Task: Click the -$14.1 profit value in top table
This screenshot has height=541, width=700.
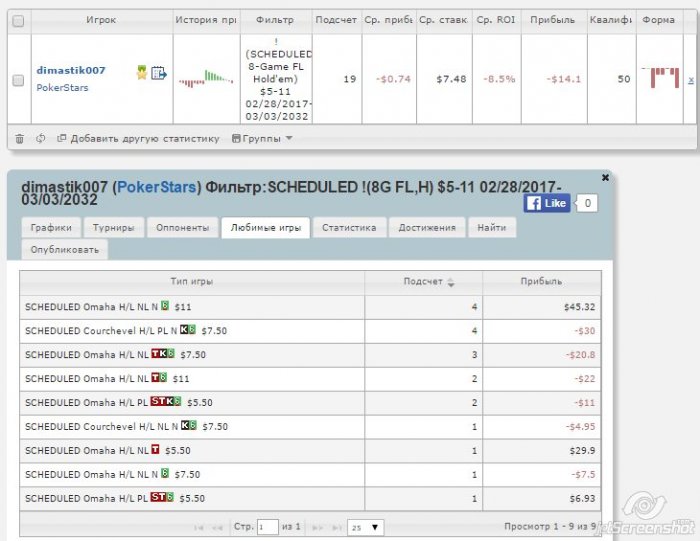Action: coord(564,79)
